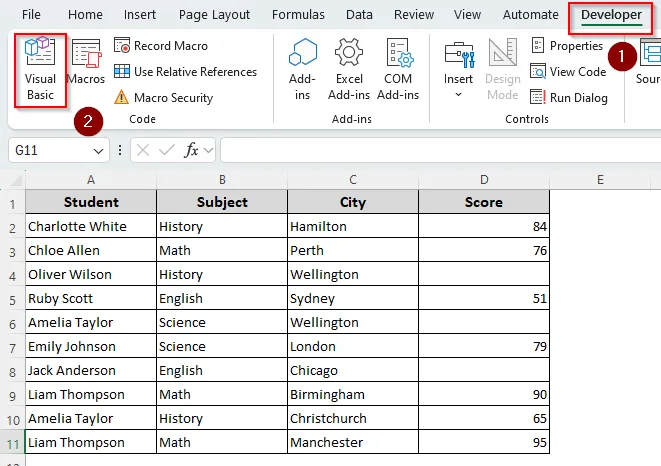
Task: Select cell Jack Anderson
Action: point(91,370)
